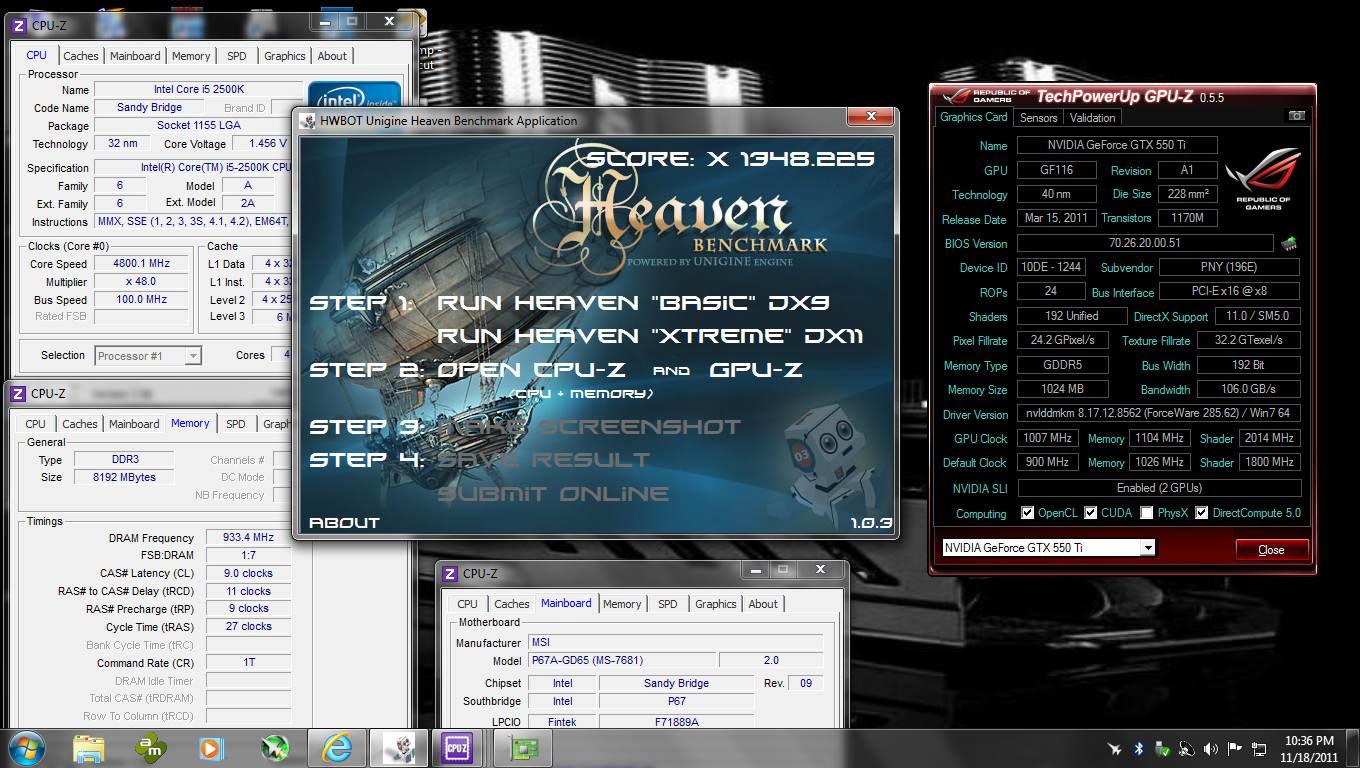The height and width of the screenshot is (768, 1360).
Task: Click the airplane tray icon
Action: (1115, 748)
